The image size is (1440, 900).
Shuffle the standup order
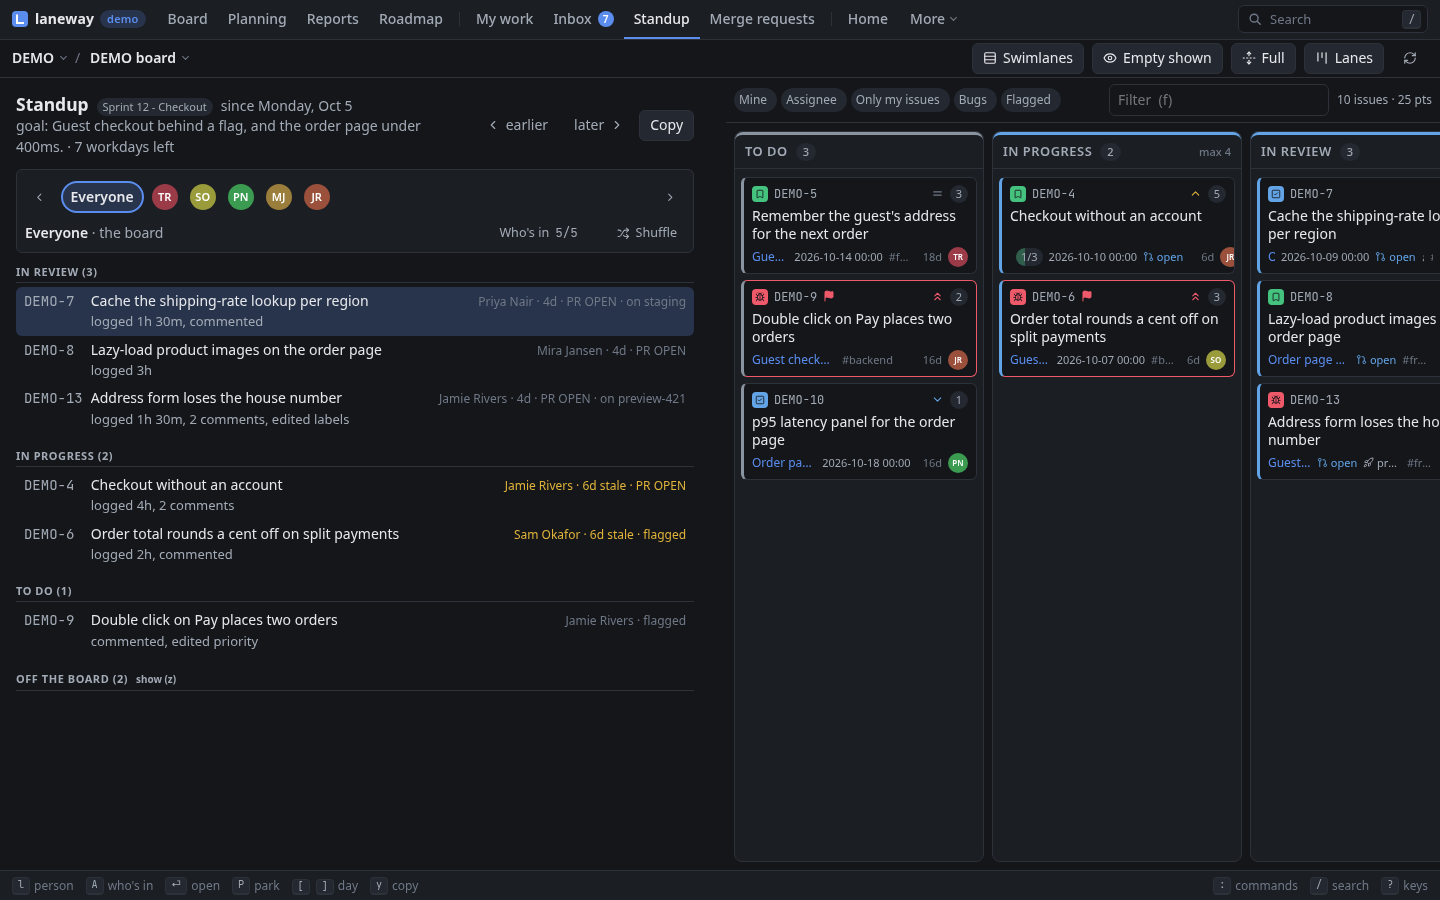click(647, 233)
